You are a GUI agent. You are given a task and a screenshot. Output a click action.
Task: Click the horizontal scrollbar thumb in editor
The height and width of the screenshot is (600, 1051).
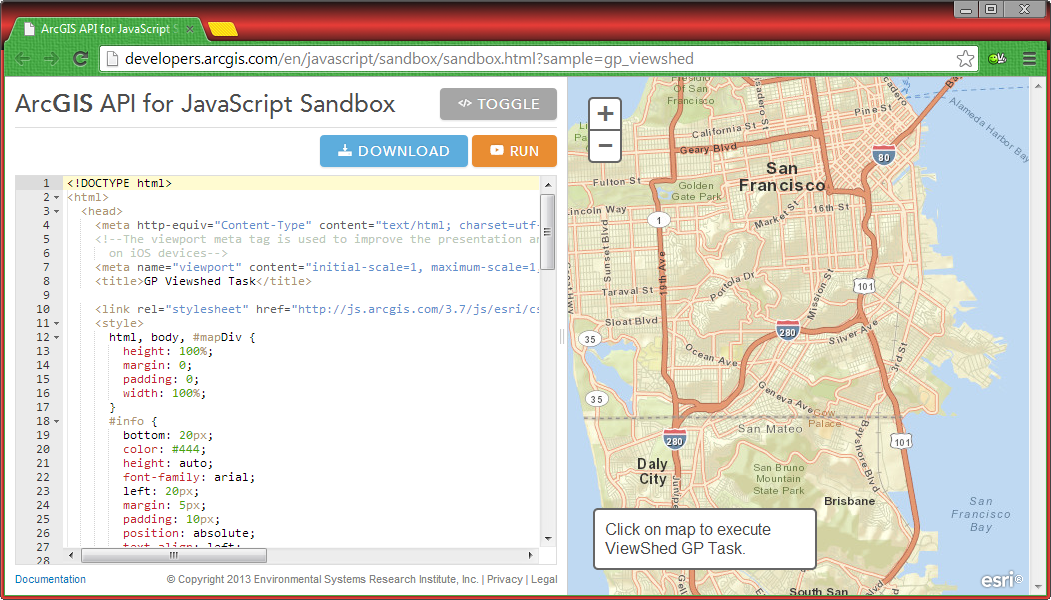pos(174,555)
